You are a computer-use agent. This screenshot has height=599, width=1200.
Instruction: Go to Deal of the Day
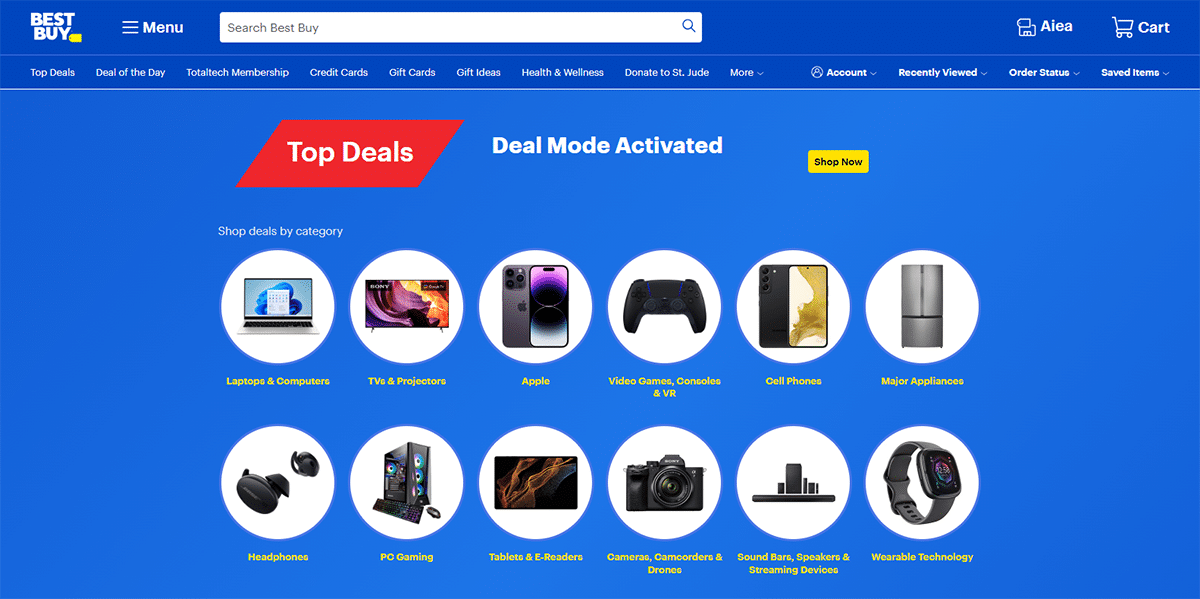pos(131,73)
